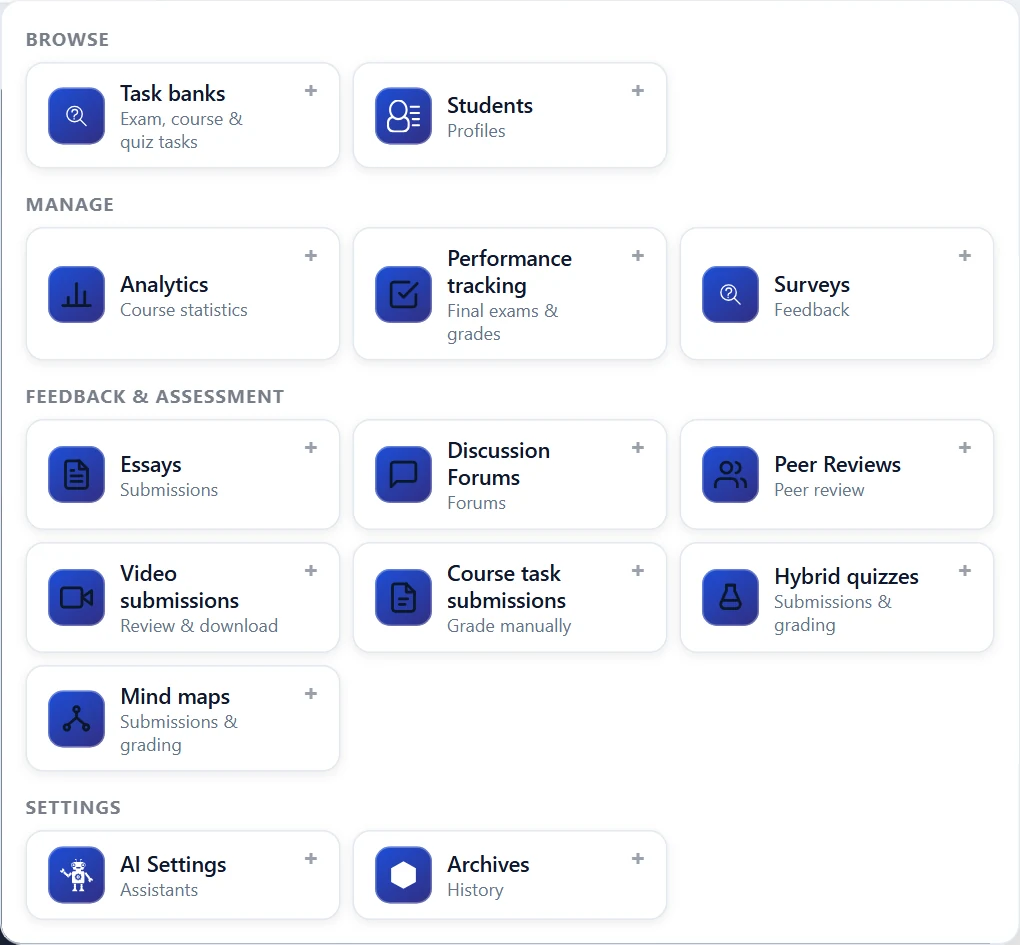Click the plus on Archives card

coord(638,858)
